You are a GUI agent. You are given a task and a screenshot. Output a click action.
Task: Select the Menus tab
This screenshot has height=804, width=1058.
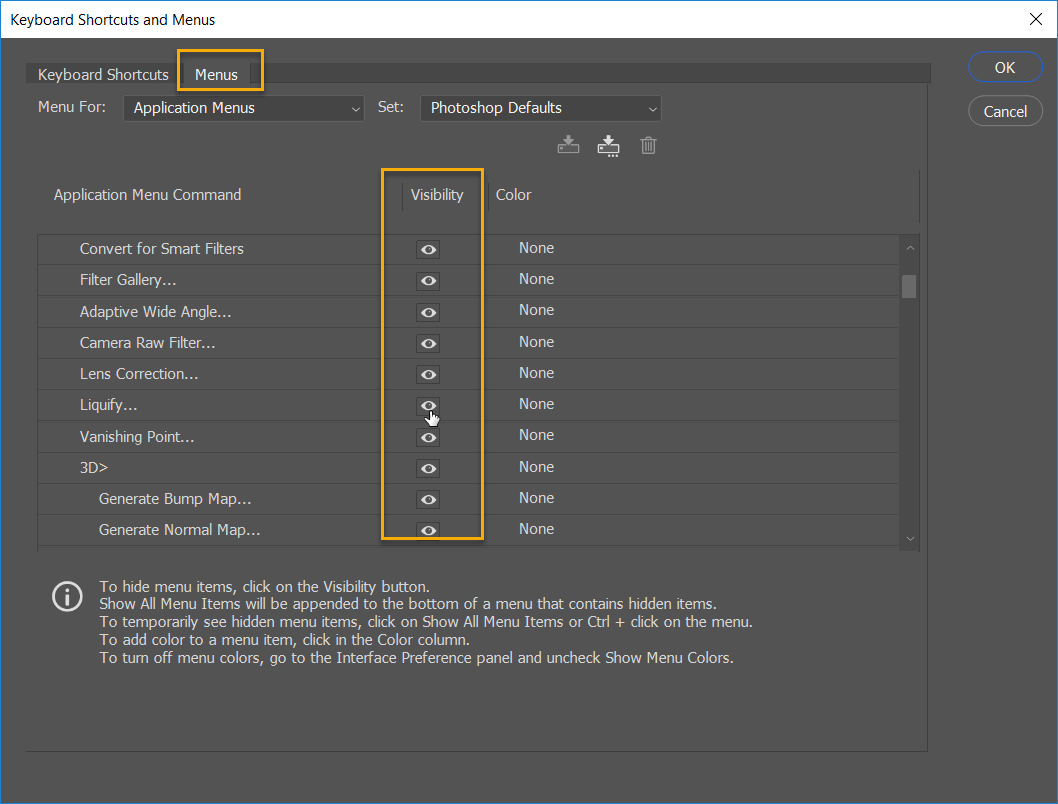point(216,73)
